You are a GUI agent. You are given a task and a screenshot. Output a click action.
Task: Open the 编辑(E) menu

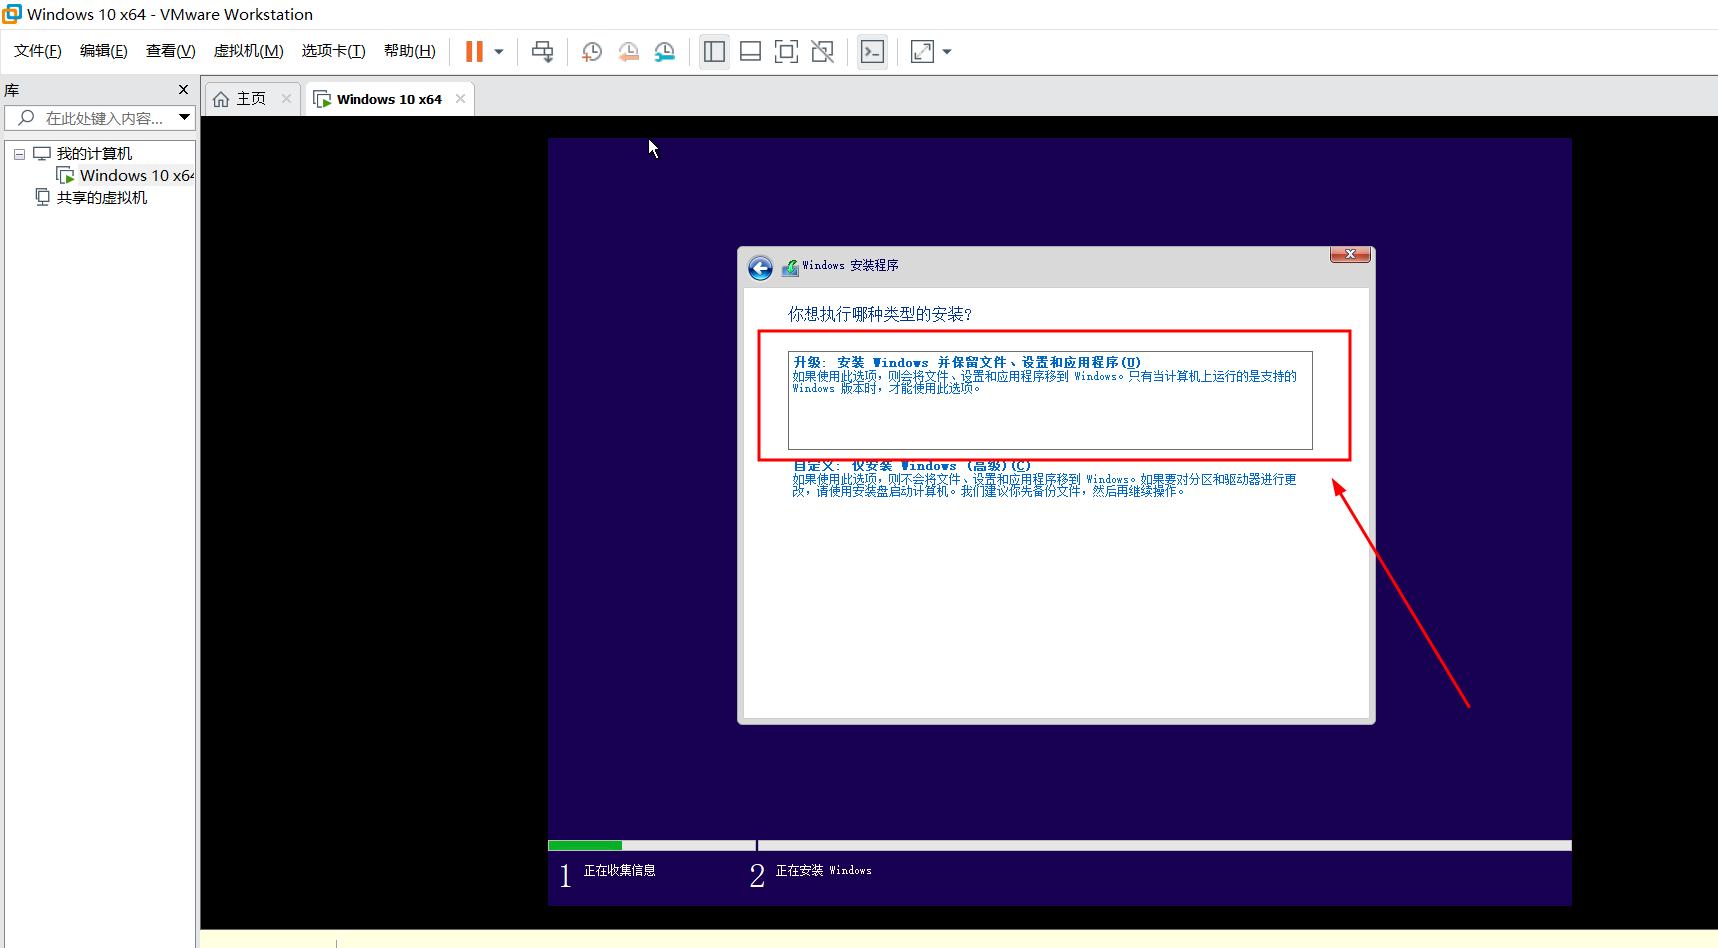coord(104,51)
